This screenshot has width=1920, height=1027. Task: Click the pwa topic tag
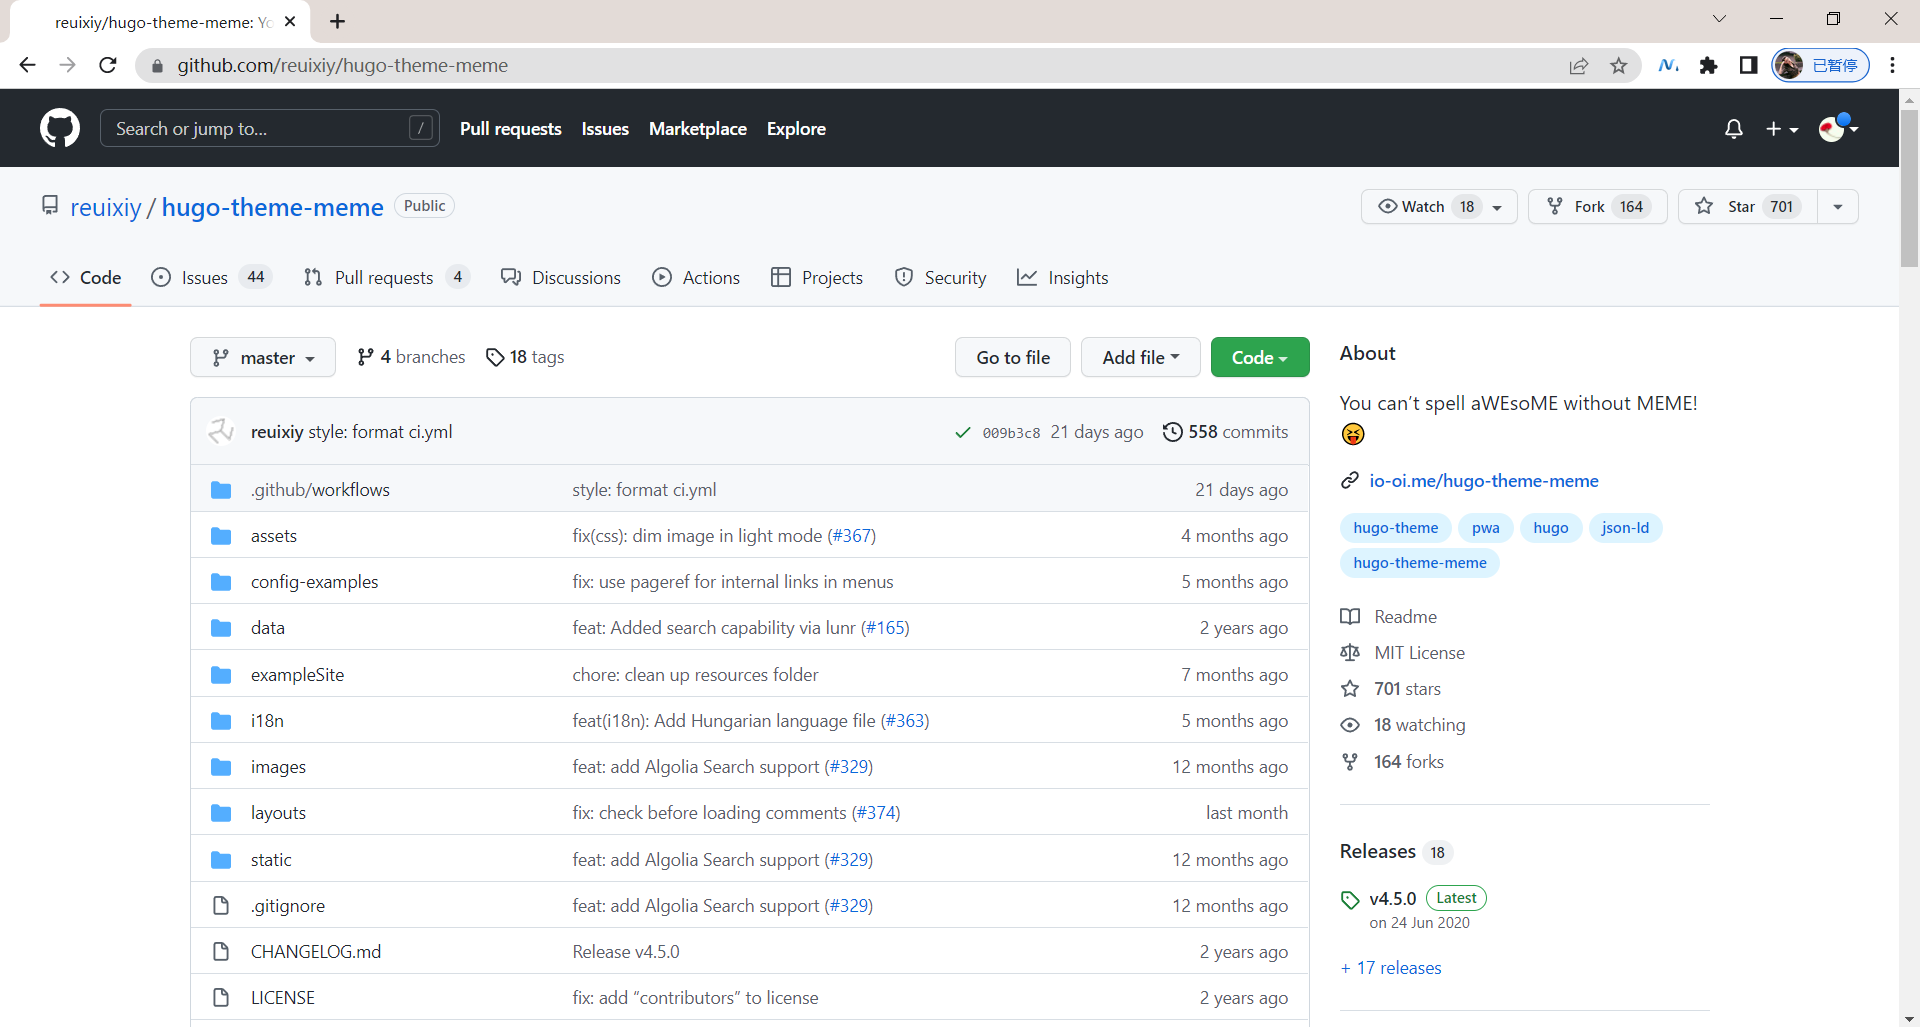[1486, 528]
